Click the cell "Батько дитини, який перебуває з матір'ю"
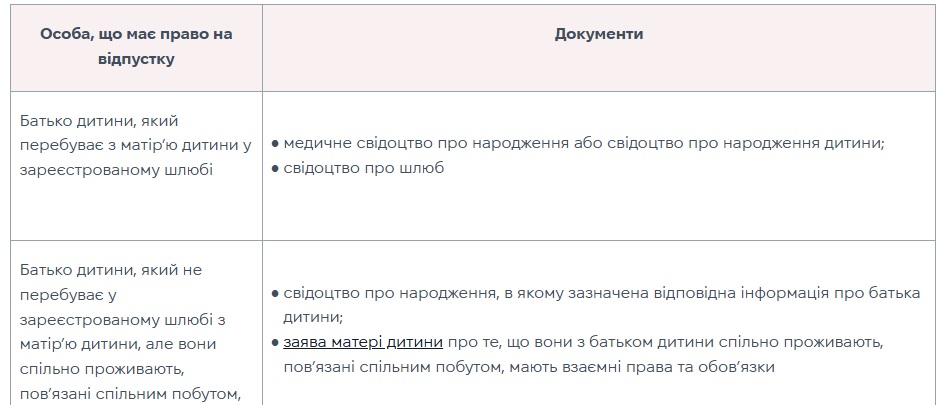This screenshot has width=949, height=405. click(x=136, y=145)
